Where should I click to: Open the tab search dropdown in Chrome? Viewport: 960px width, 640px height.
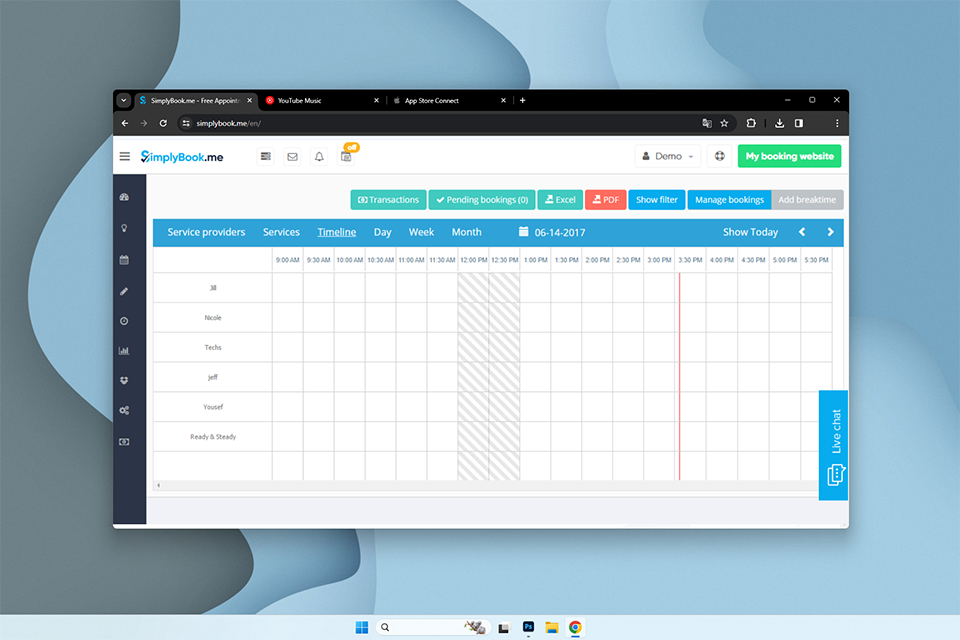click(124, 100)
